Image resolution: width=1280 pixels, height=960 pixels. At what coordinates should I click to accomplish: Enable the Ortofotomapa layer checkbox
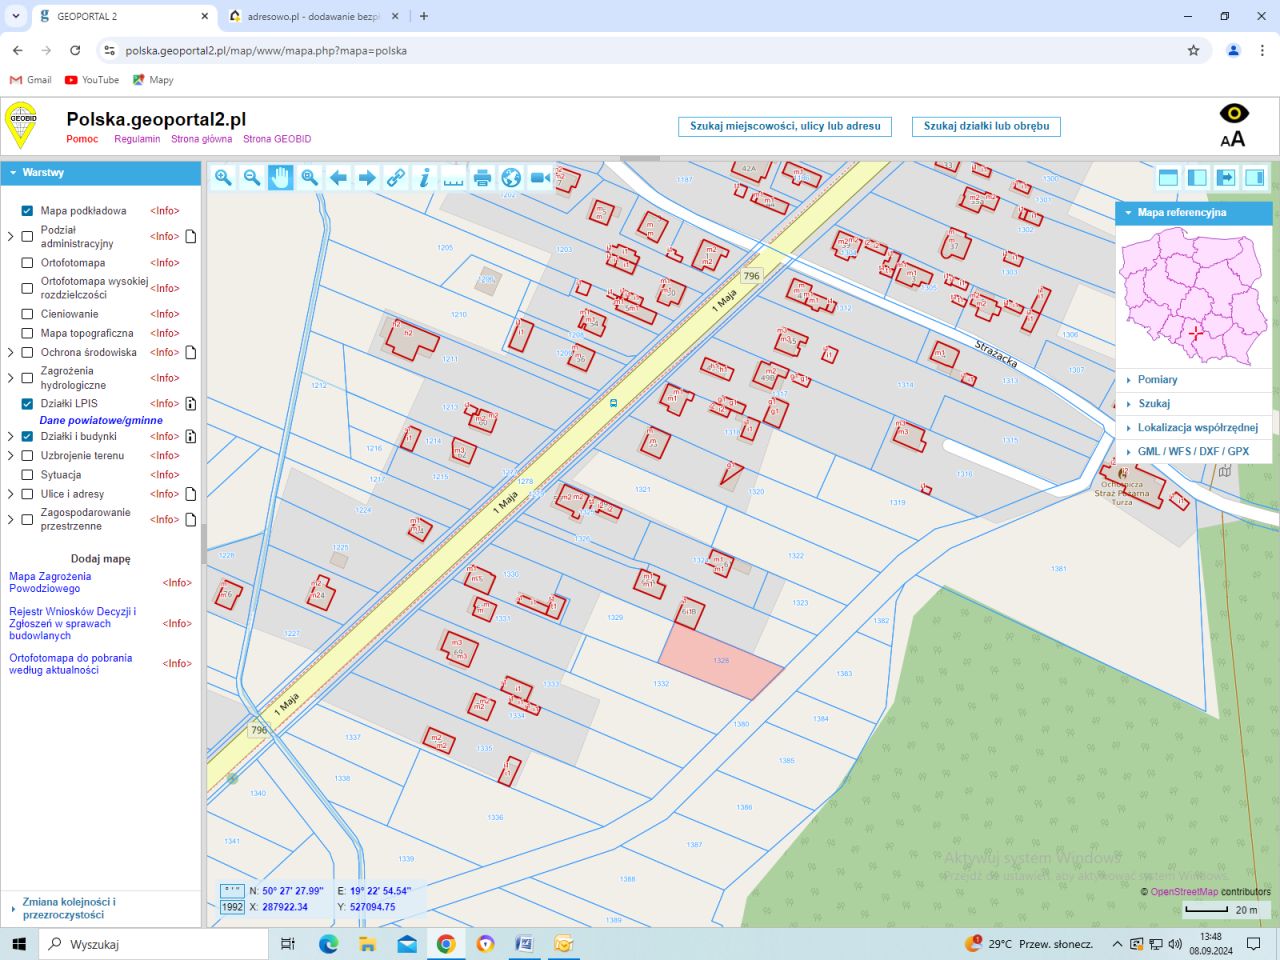27,263
